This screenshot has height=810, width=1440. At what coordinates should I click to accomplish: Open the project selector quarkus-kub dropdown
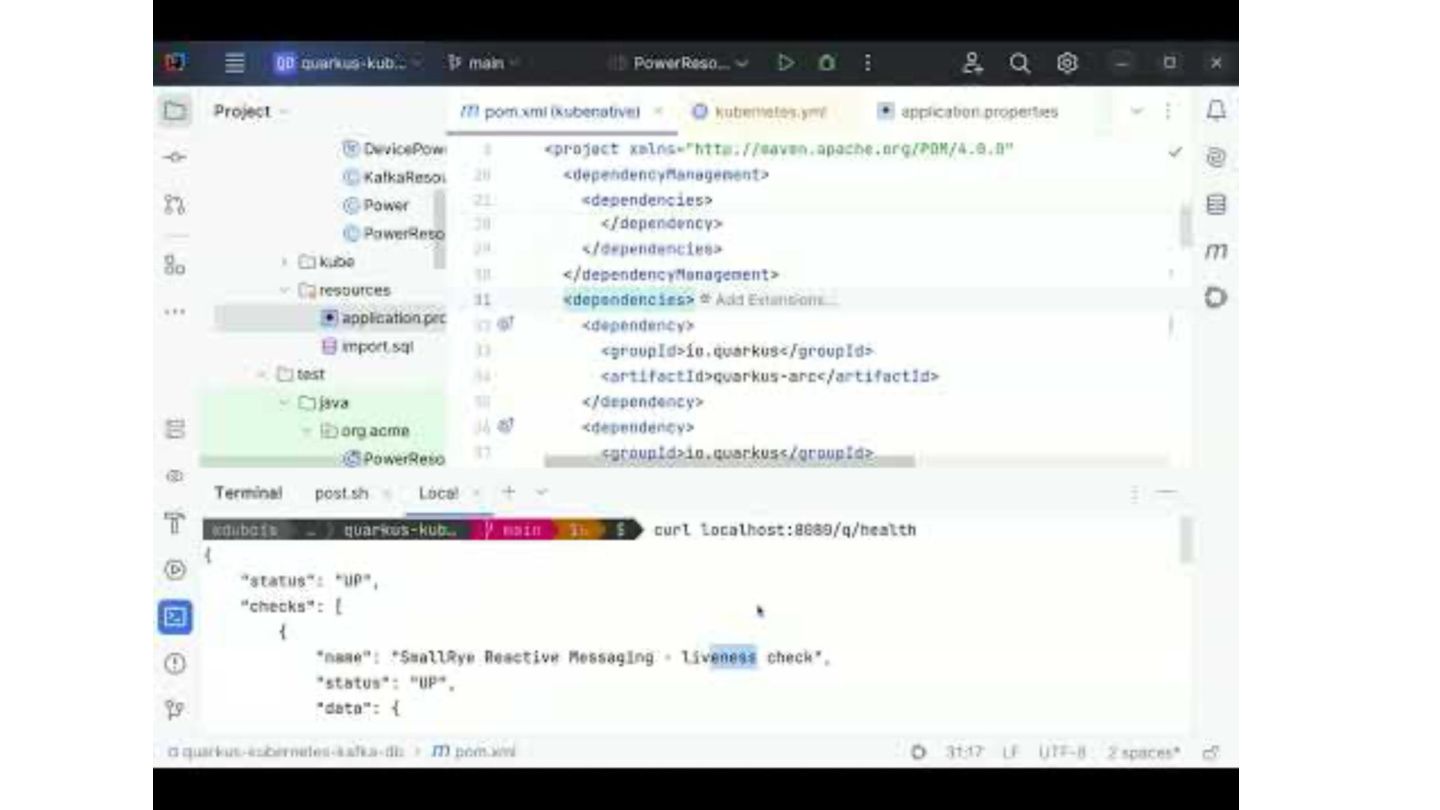point(347,63)
